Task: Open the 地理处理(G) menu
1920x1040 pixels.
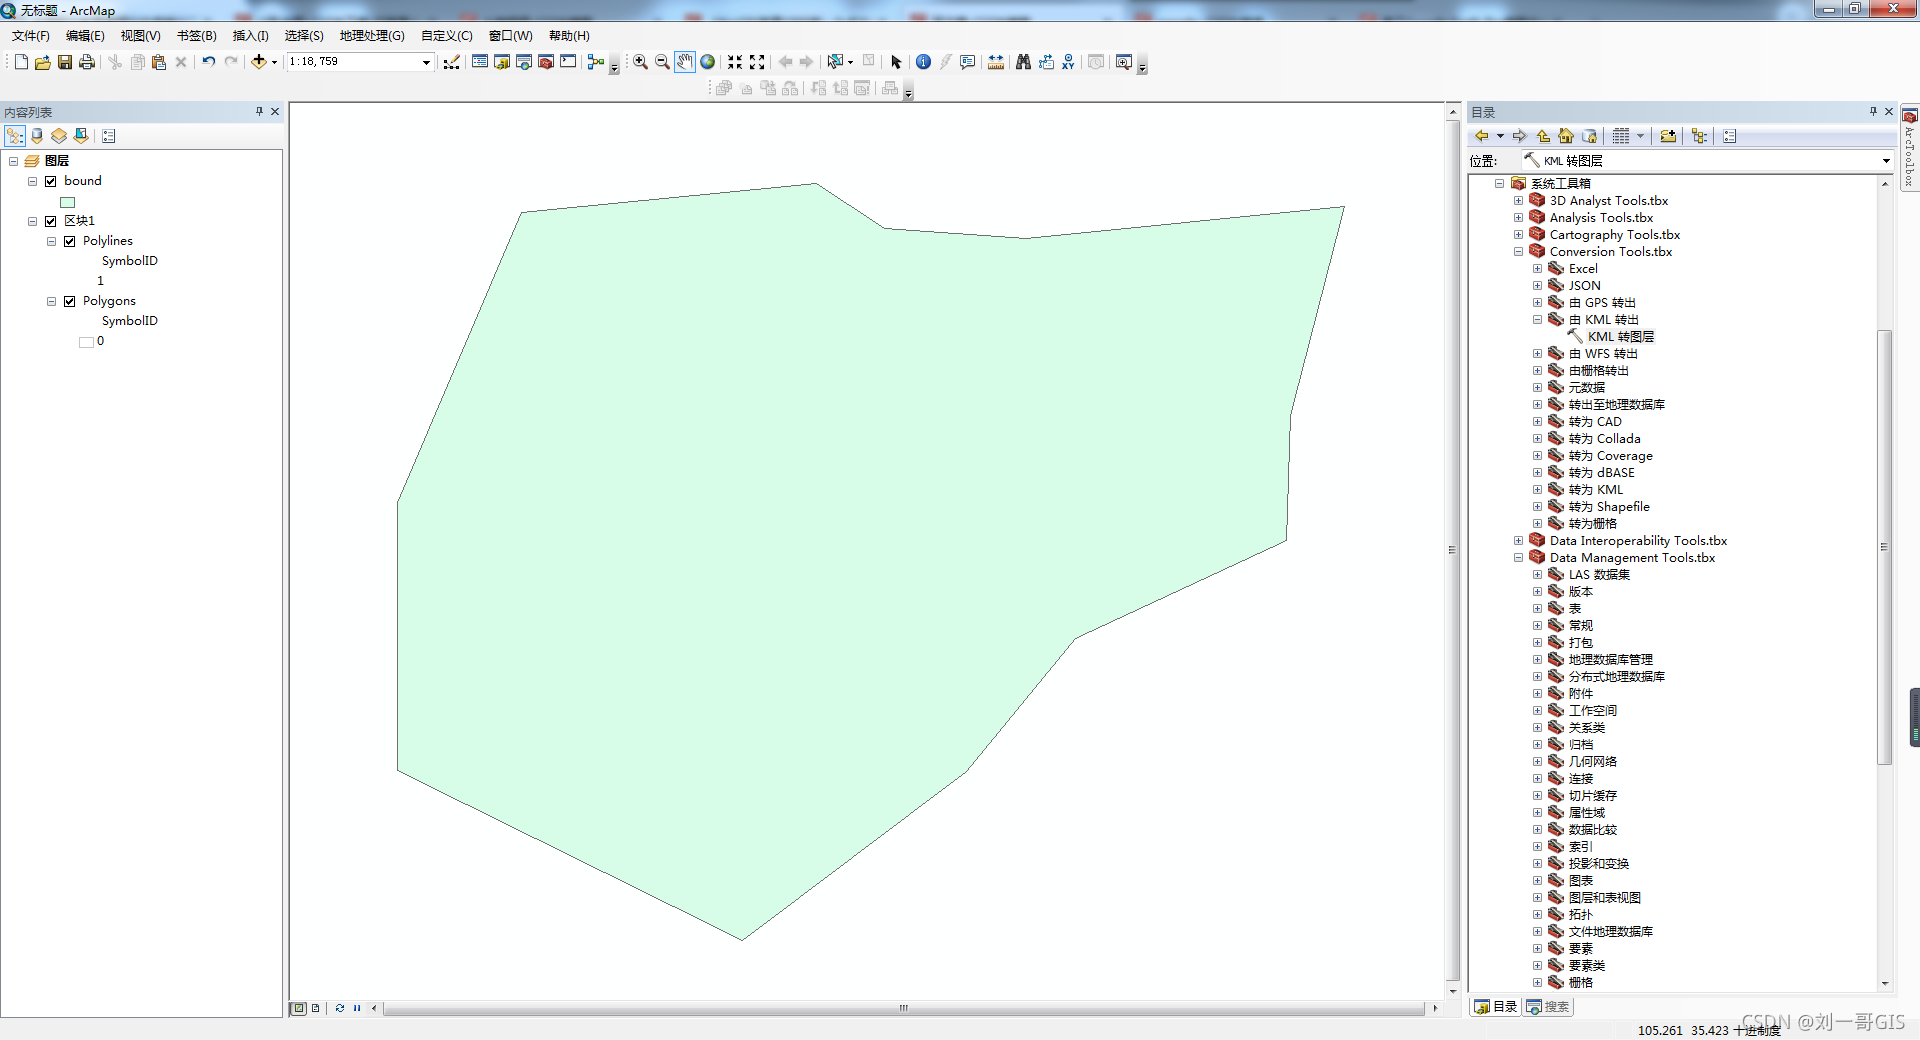Action: pos(372,36)
